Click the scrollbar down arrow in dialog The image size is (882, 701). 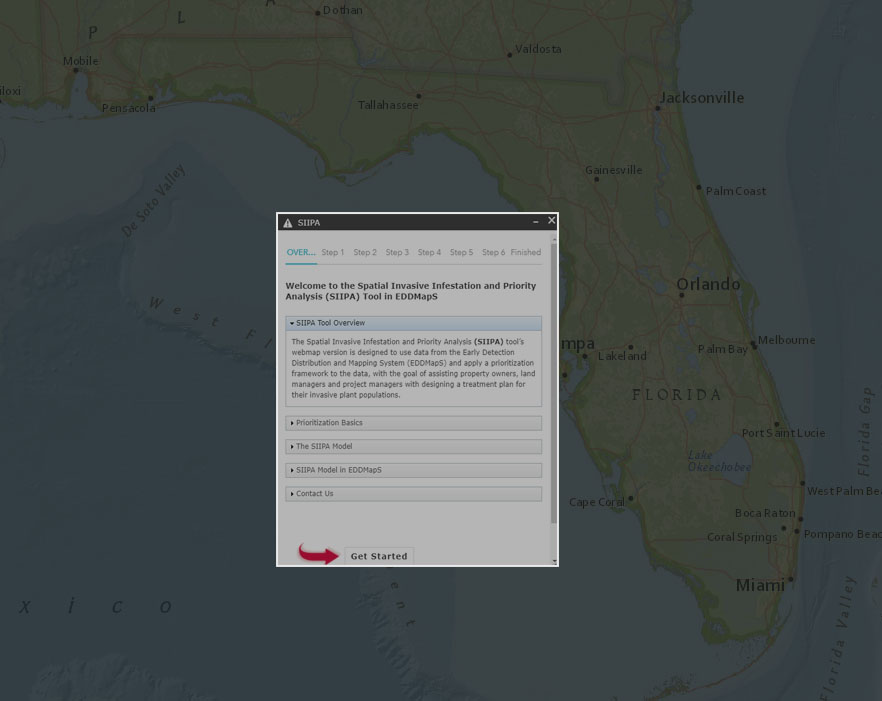click(x=554, y=562)
